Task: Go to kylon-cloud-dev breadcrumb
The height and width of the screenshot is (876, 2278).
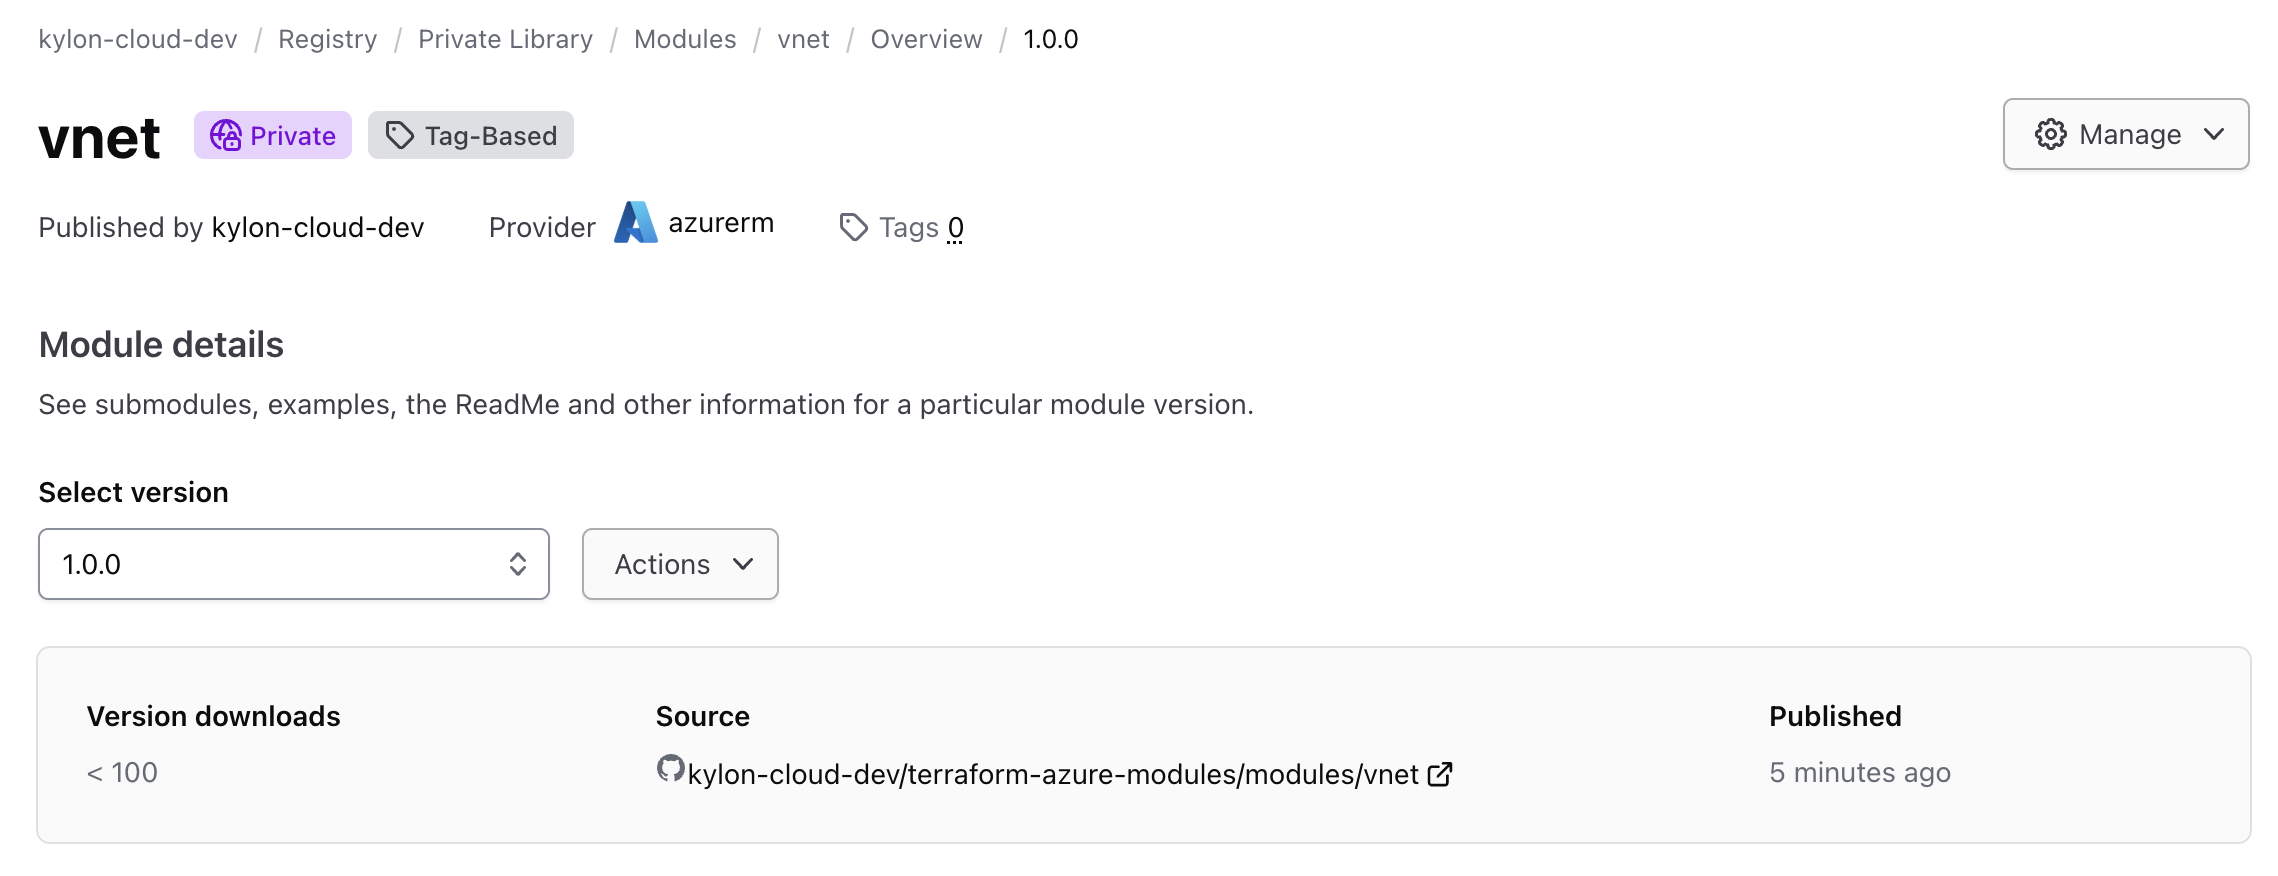Action: pyautogui.click(x=138, y=39)
